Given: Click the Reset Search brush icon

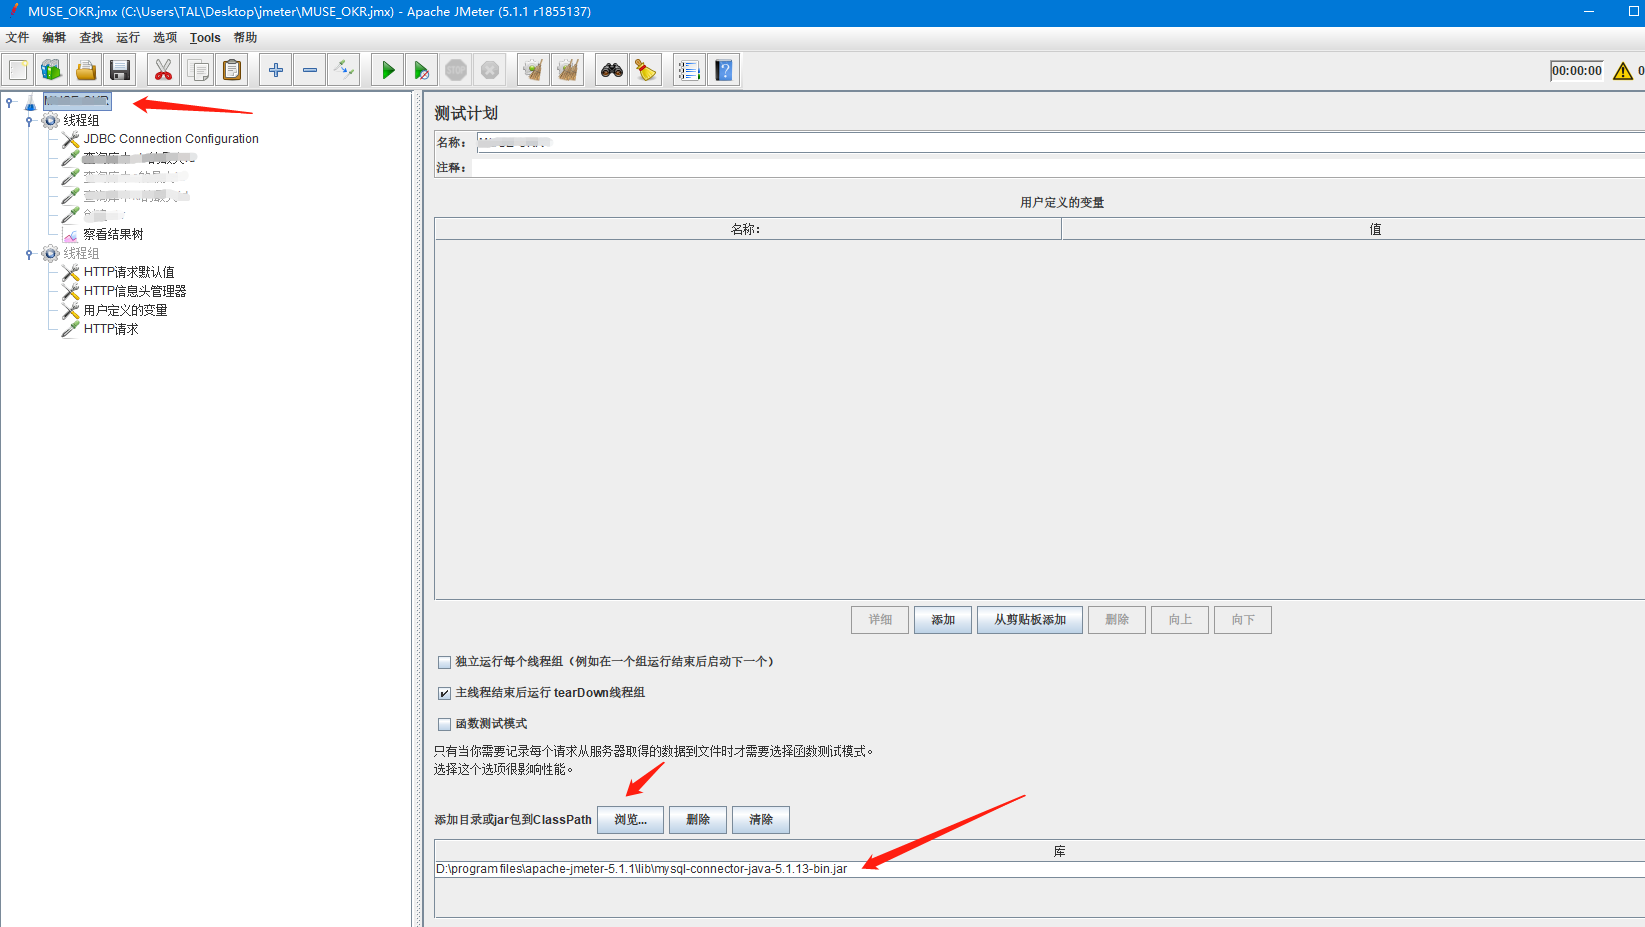Looking at the screenshot, I should click(646, 70).
